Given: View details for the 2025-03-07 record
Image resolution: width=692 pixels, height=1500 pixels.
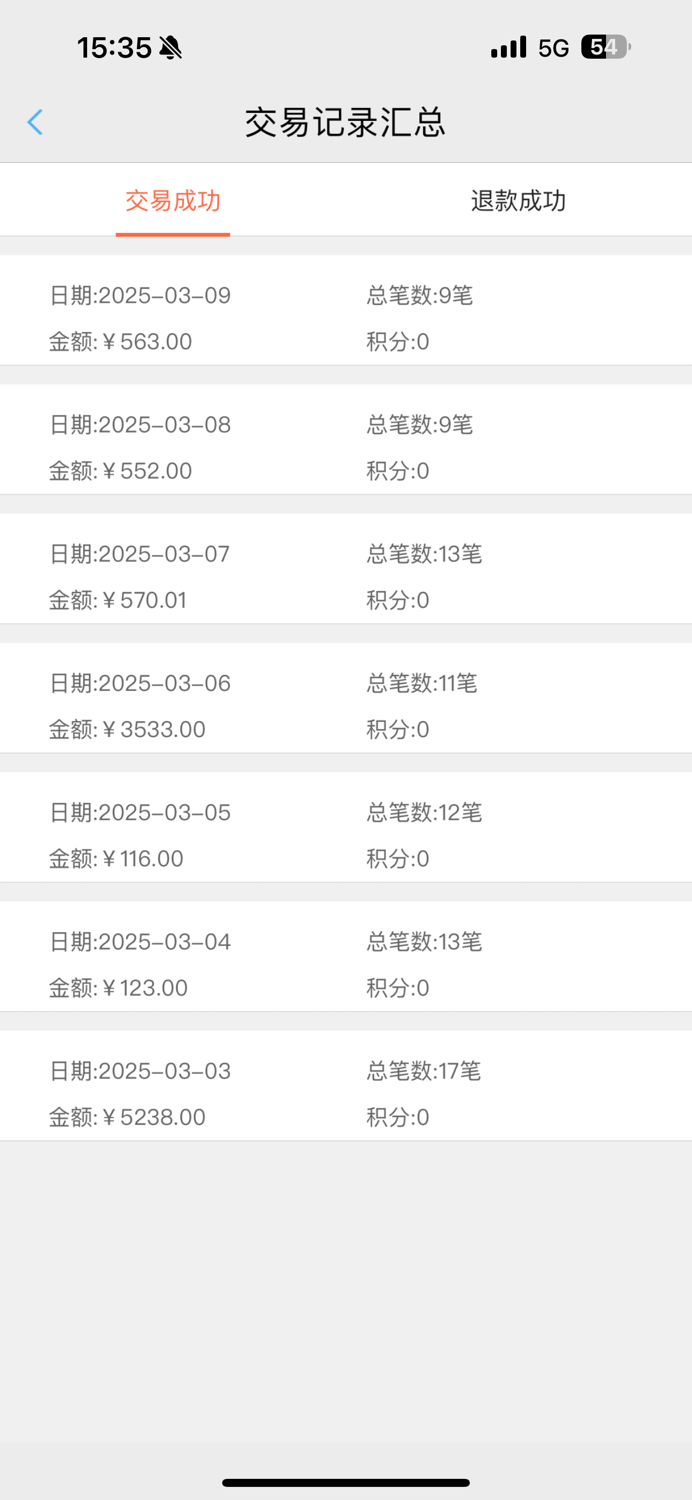Looking at the screenshot, I should click(x=346, y=576).
